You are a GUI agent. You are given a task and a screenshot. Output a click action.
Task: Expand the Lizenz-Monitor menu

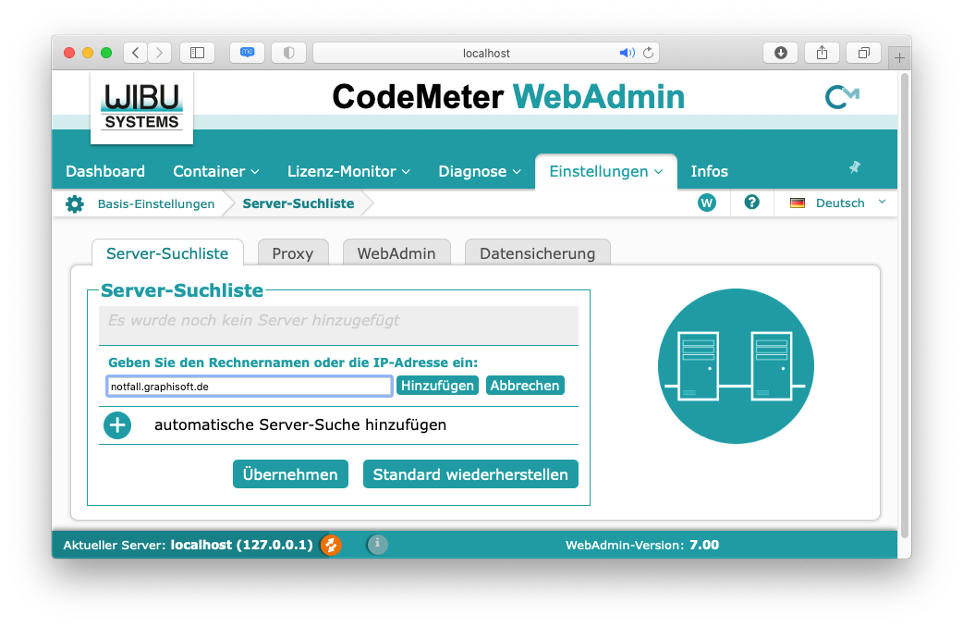pyautogui.click(x=349, y=172)
